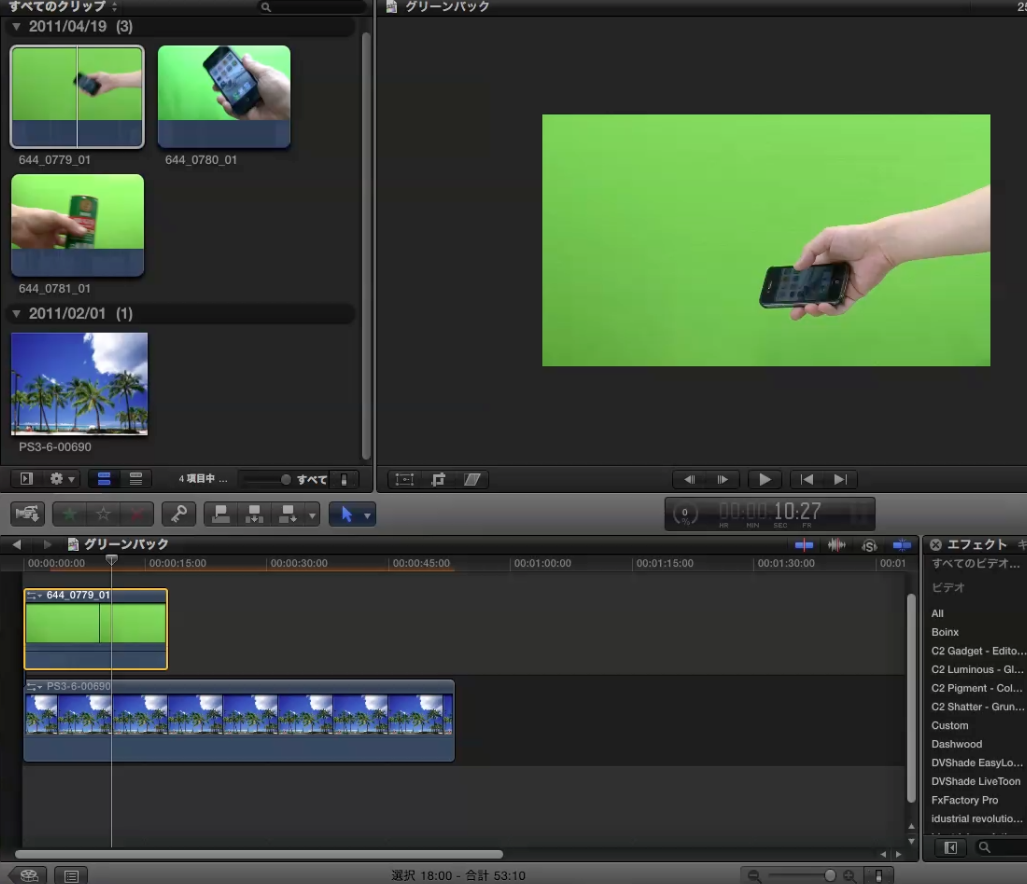Collapse the 2011/04/19 date group

click(16, 26)
